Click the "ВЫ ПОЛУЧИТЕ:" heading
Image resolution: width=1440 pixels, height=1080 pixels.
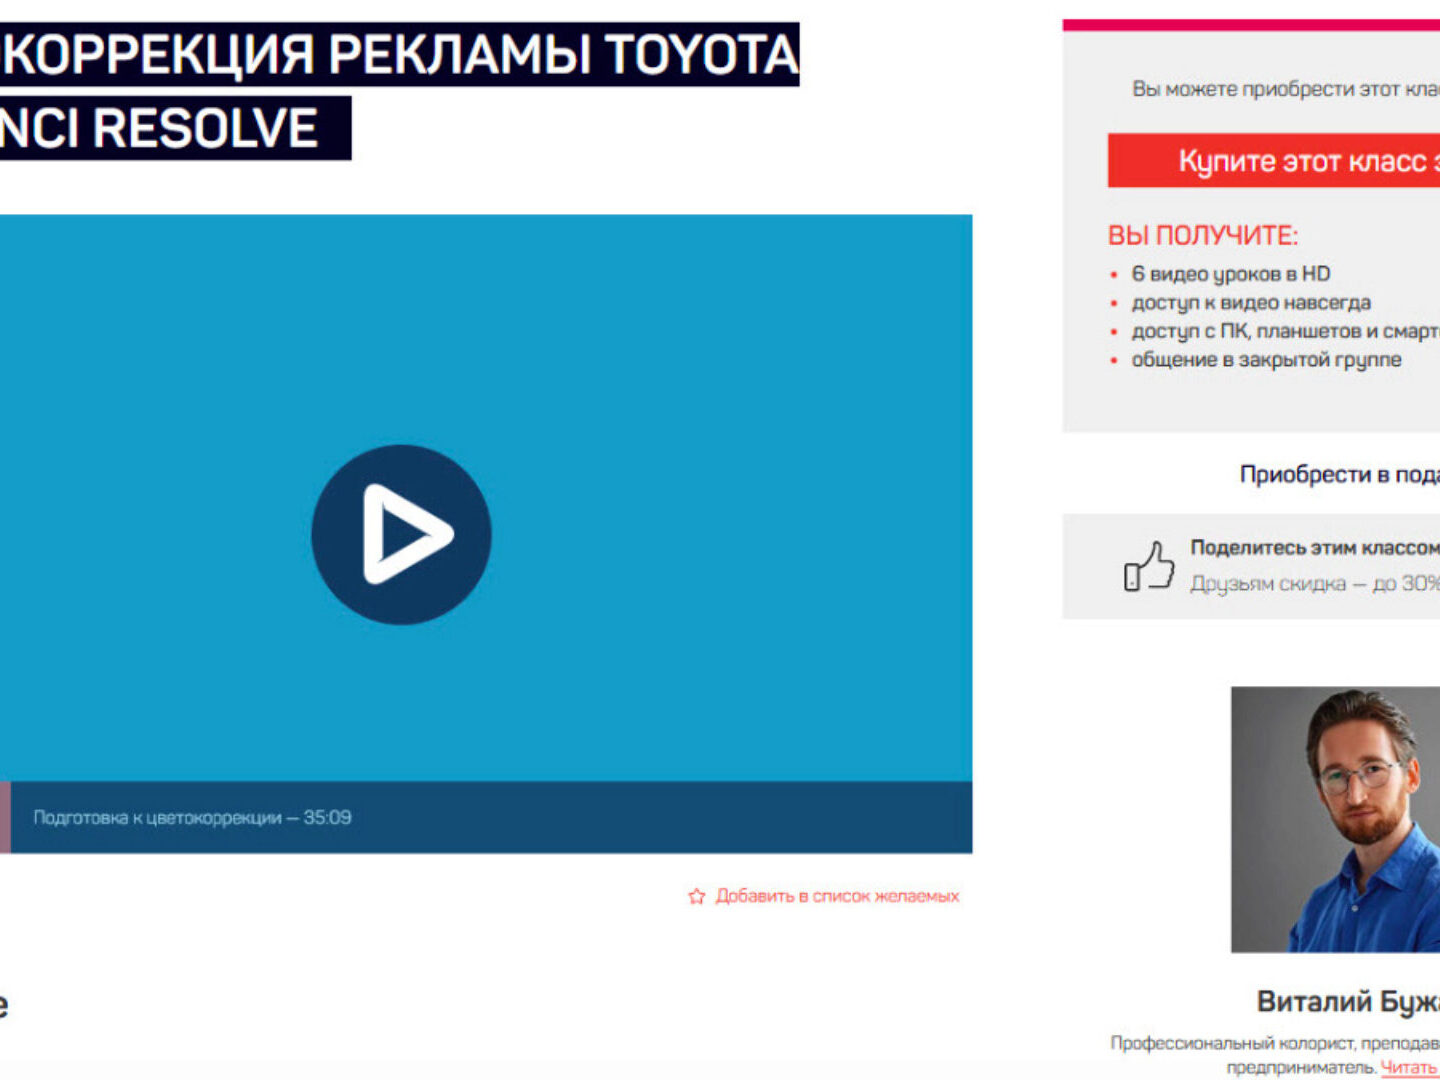[1202, 235]
